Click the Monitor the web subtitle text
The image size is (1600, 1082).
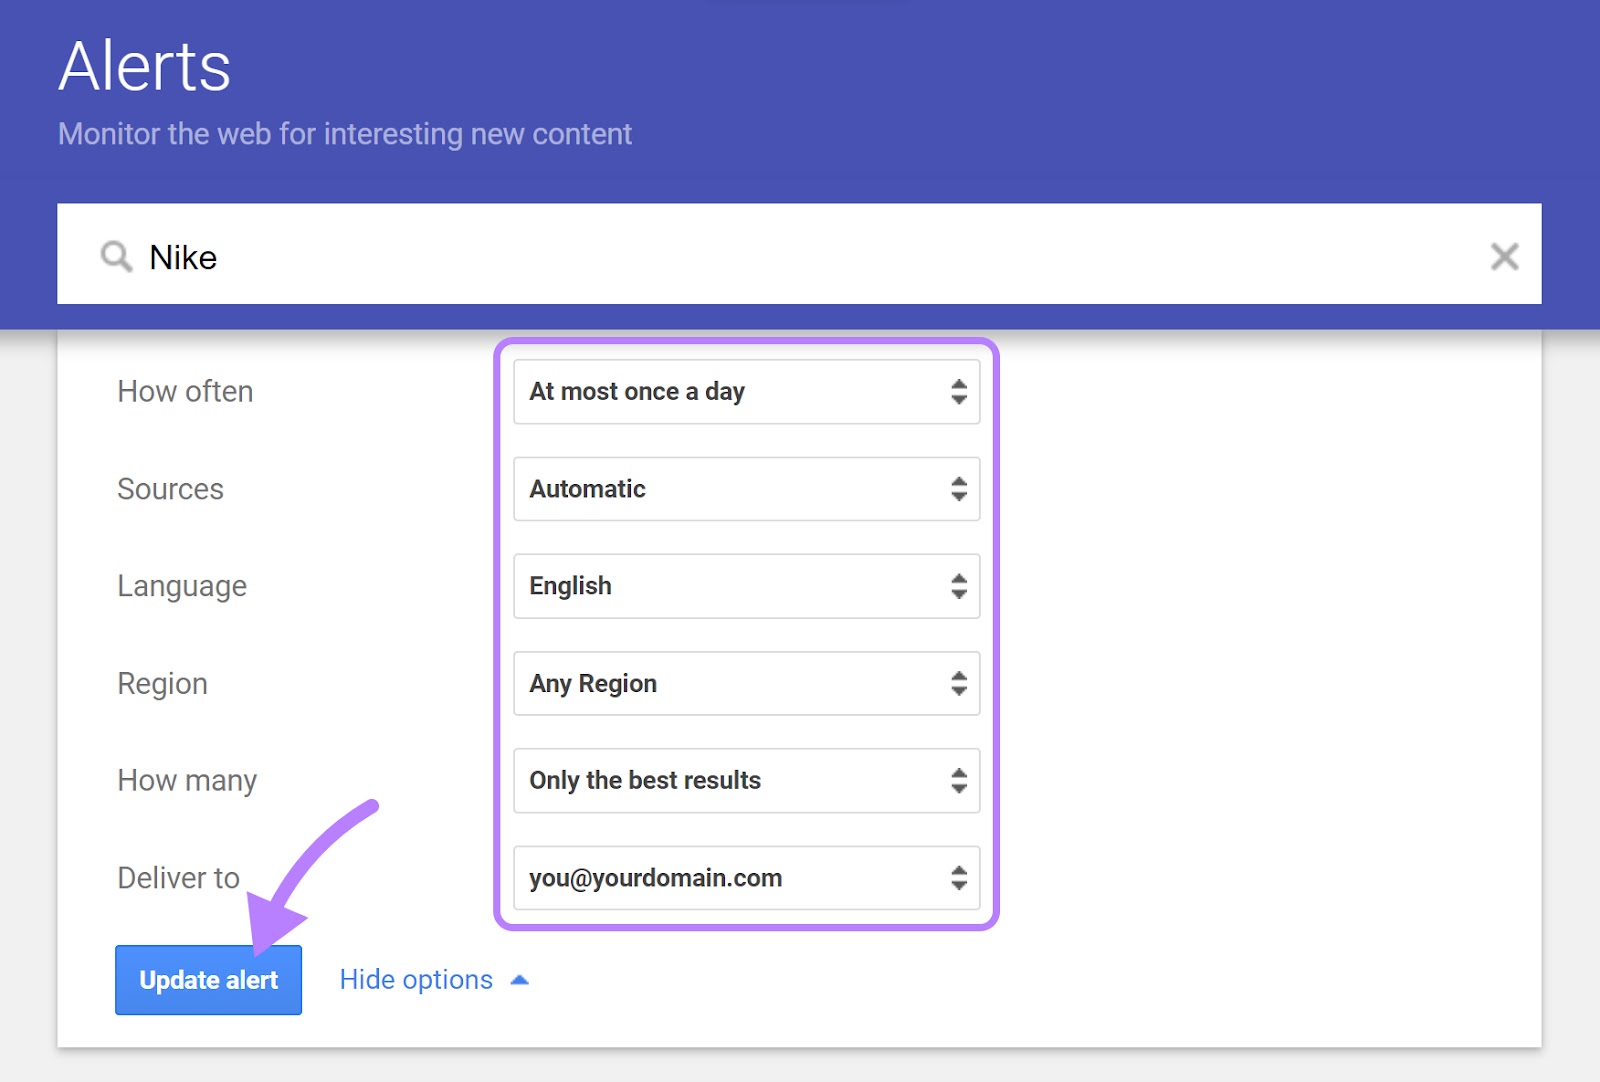pos(345,134)
